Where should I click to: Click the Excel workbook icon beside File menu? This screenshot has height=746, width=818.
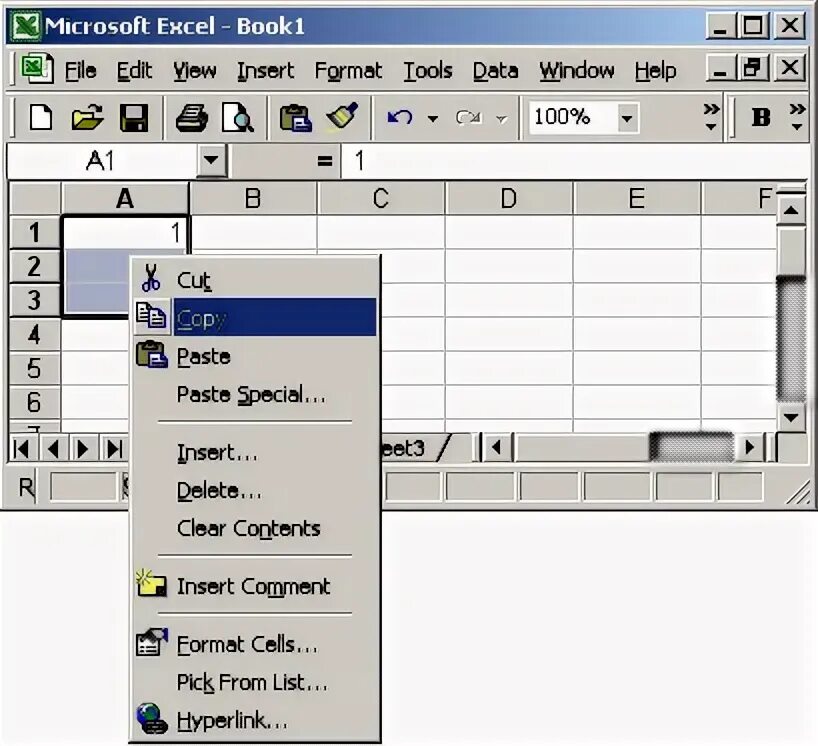pos(36,68)
